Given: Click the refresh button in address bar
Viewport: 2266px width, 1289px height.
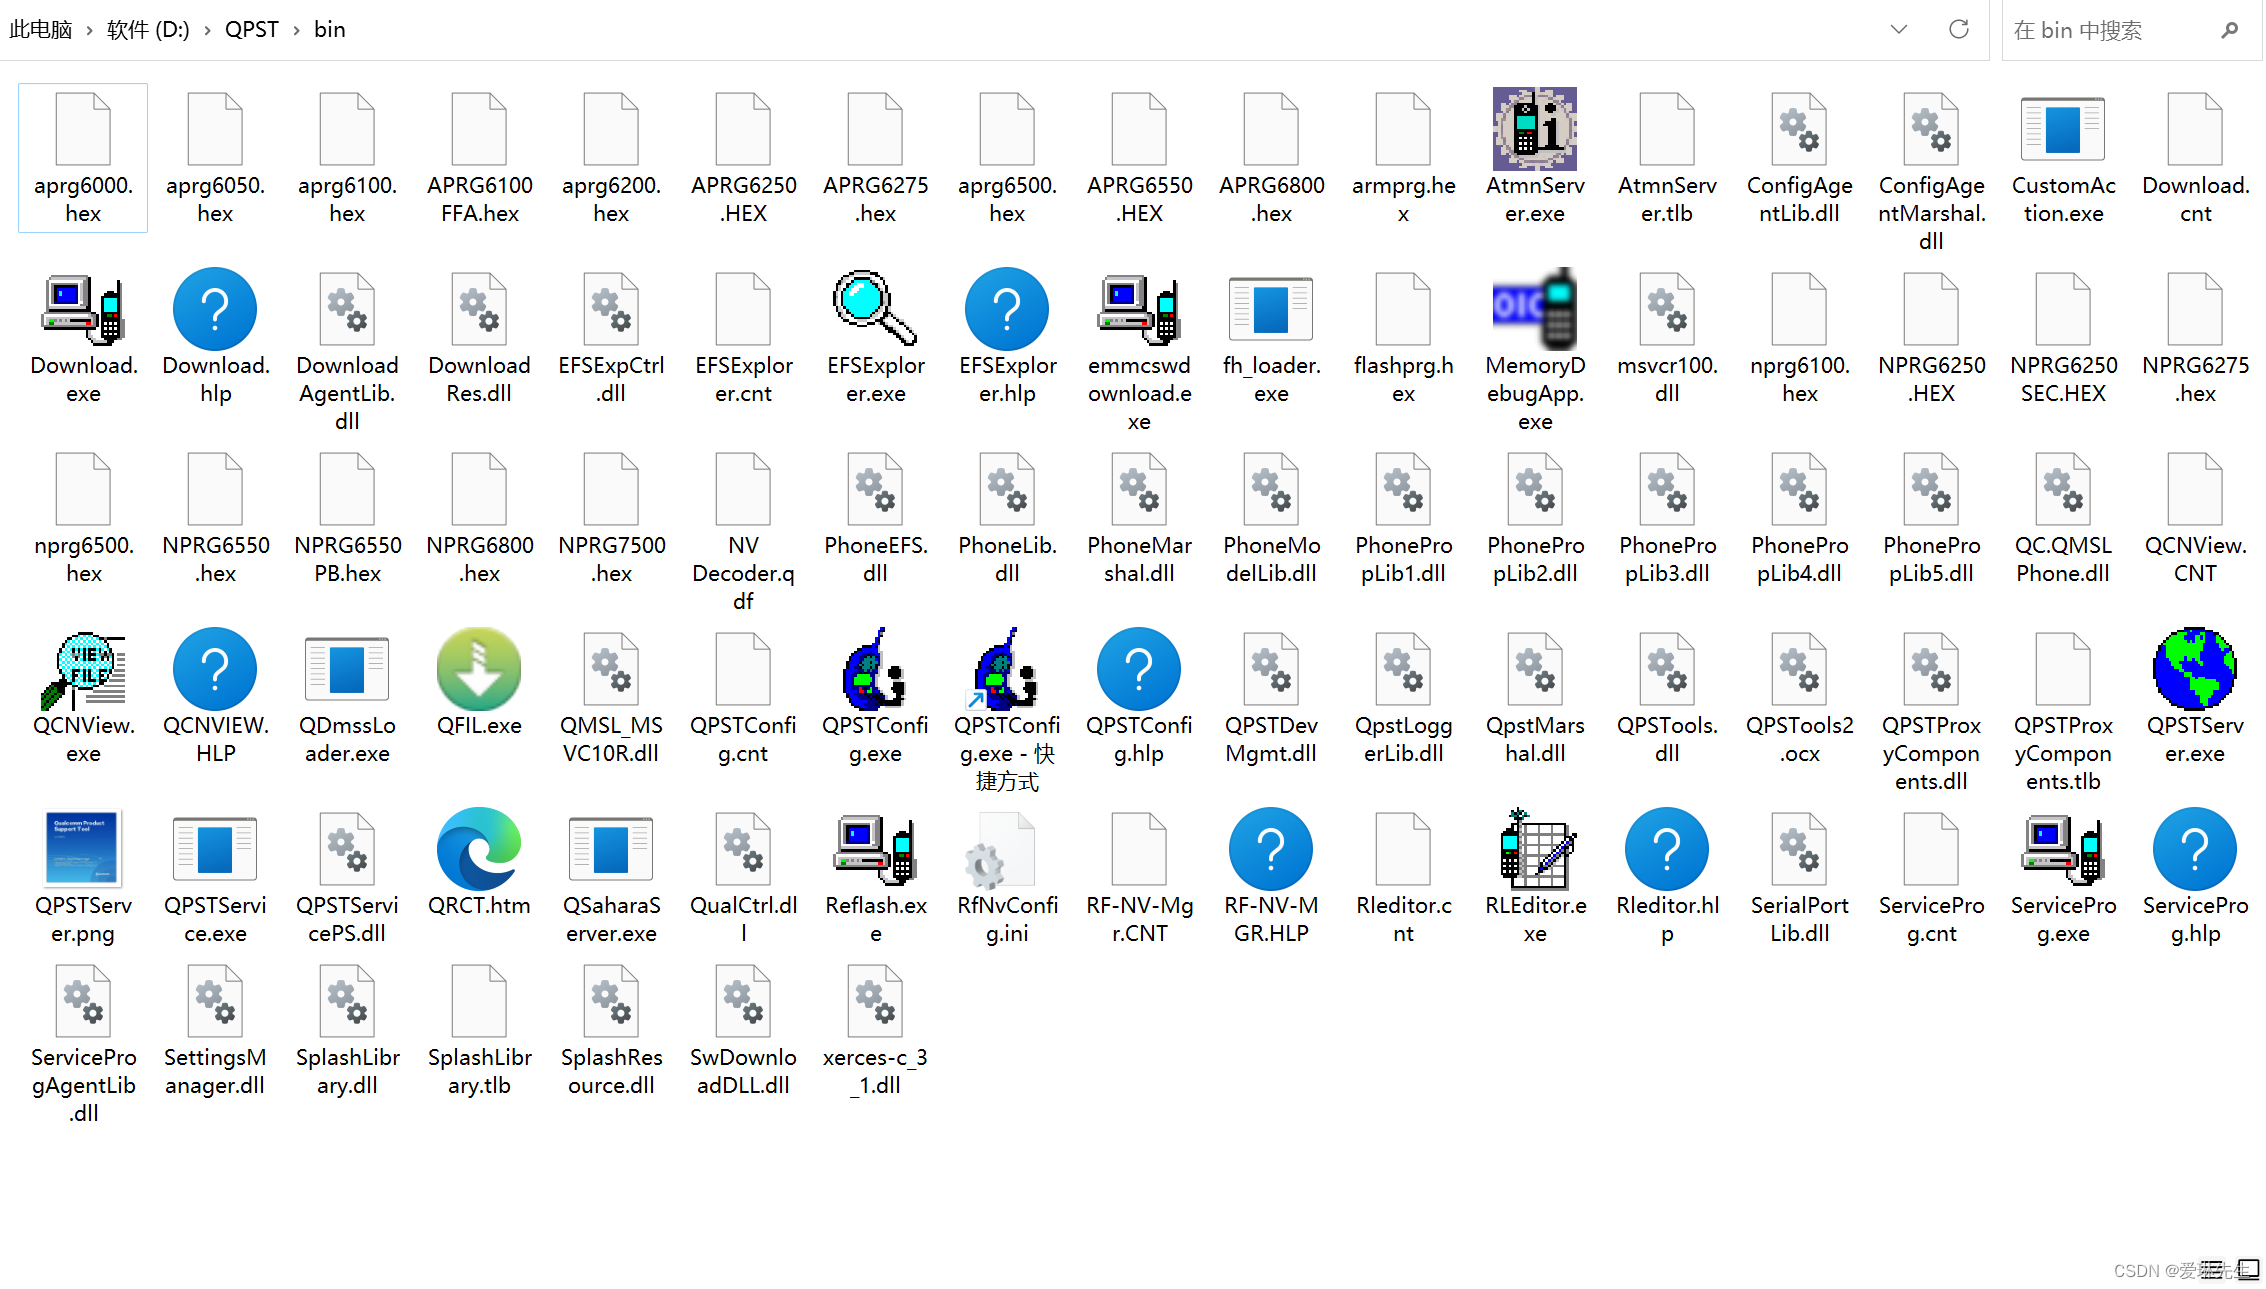Looking at the screenshot, I should (x=1958, y=30).
